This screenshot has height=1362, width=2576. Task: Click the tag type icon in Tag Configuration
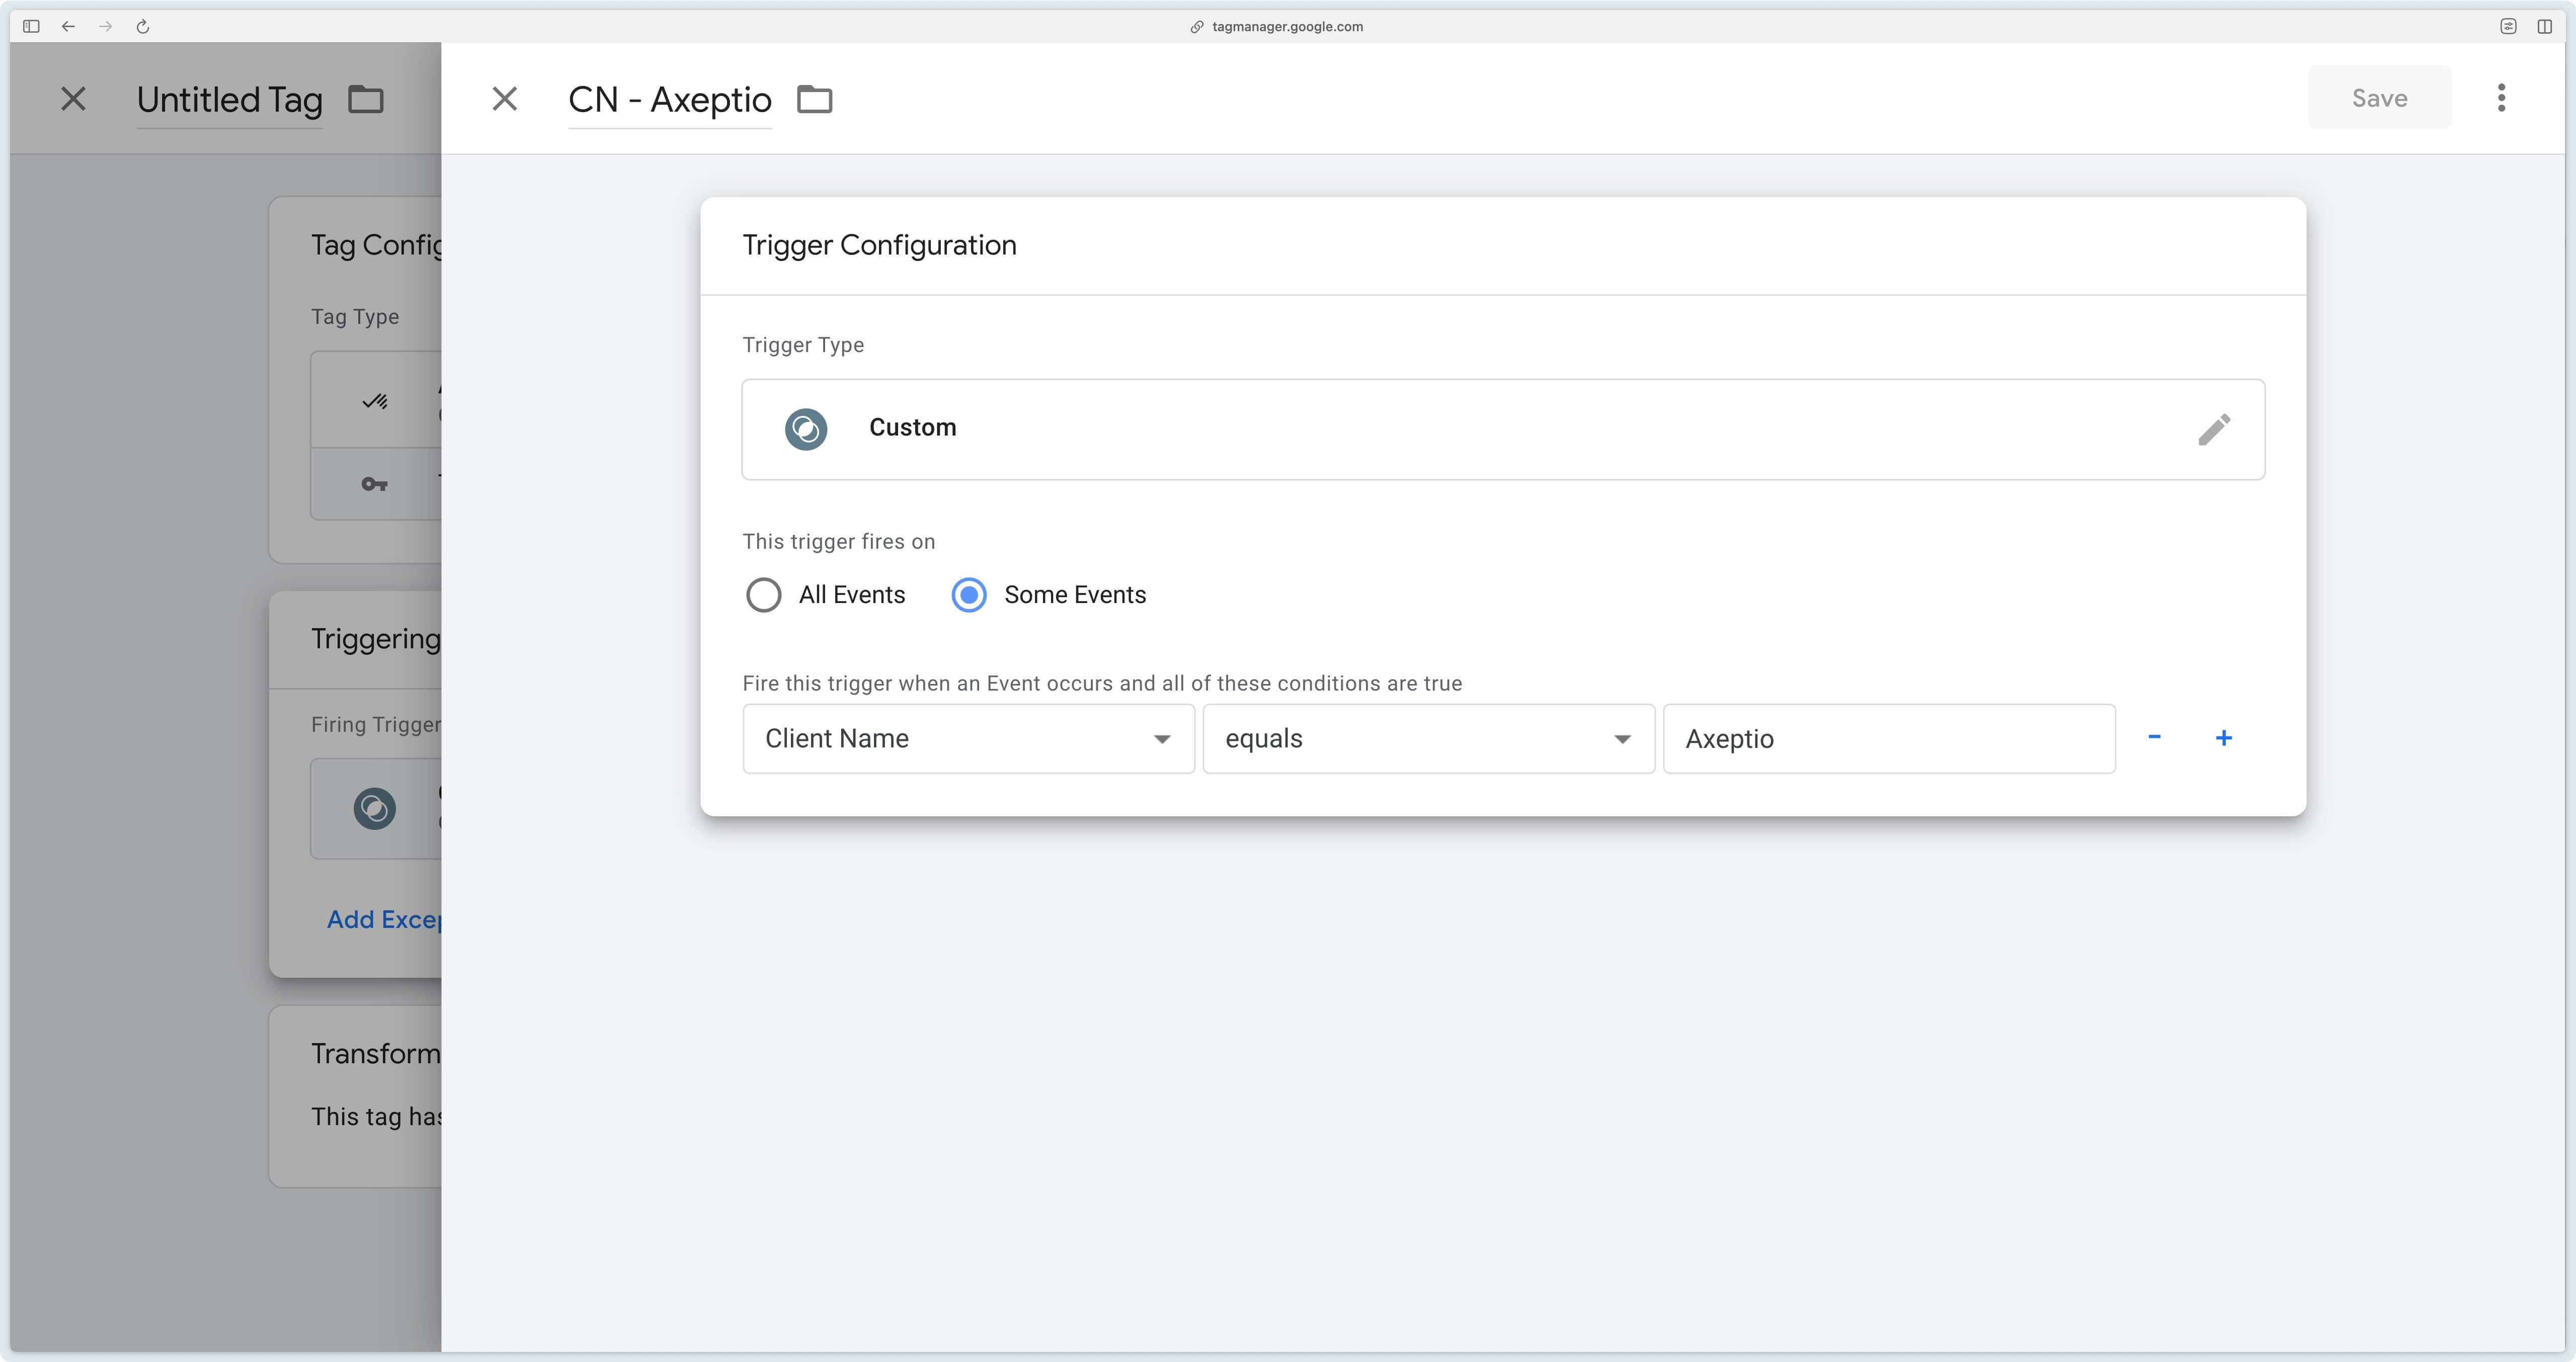[374, 401]
